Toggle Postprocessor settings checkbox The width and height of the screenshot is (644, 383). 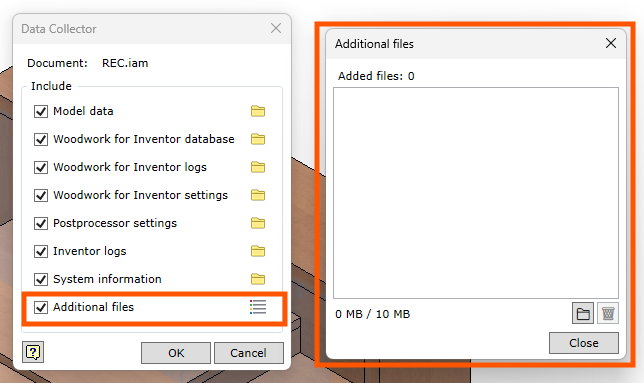point(41,223)
